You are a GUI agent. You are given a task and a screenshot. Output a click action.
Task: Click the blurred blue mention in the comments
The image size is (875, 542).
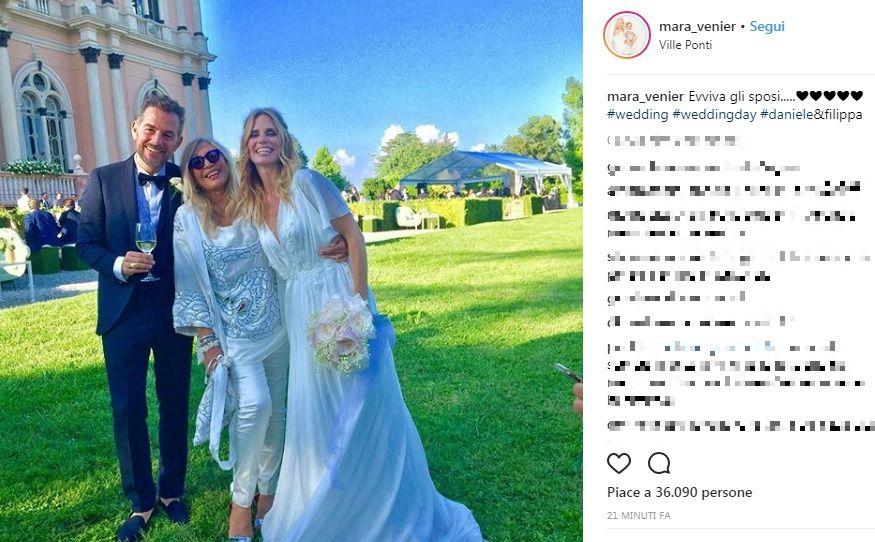click(720, 347)
